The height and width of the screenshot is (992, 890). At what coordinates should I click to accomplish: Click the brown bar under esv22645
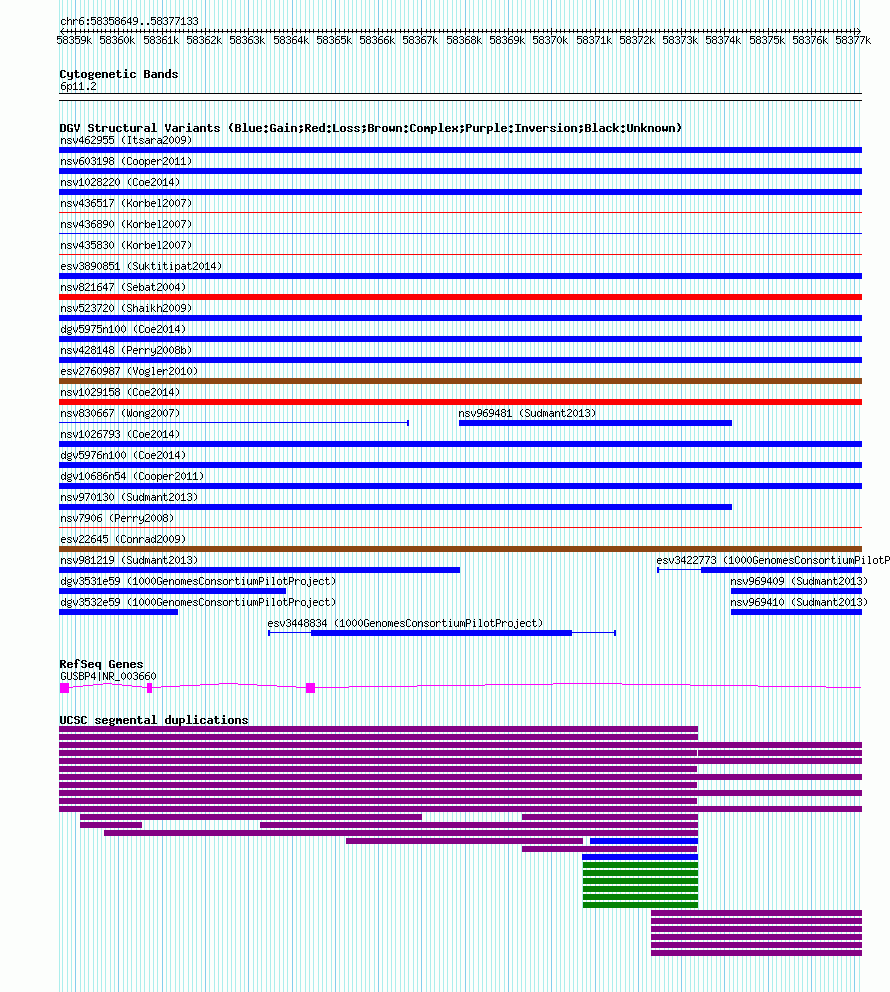coord(460,549)
